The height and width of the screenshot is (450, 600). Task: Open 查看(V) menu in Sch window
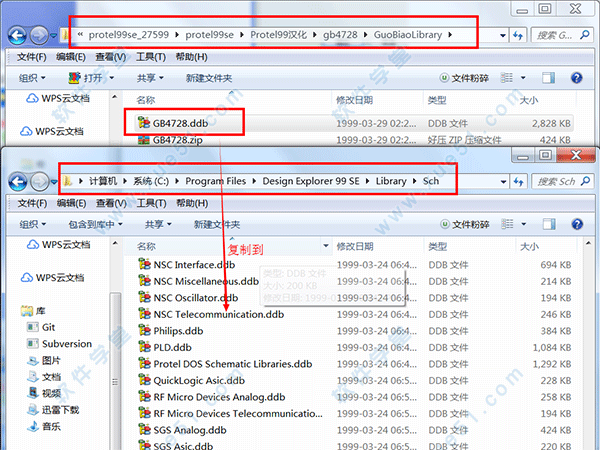111,203
